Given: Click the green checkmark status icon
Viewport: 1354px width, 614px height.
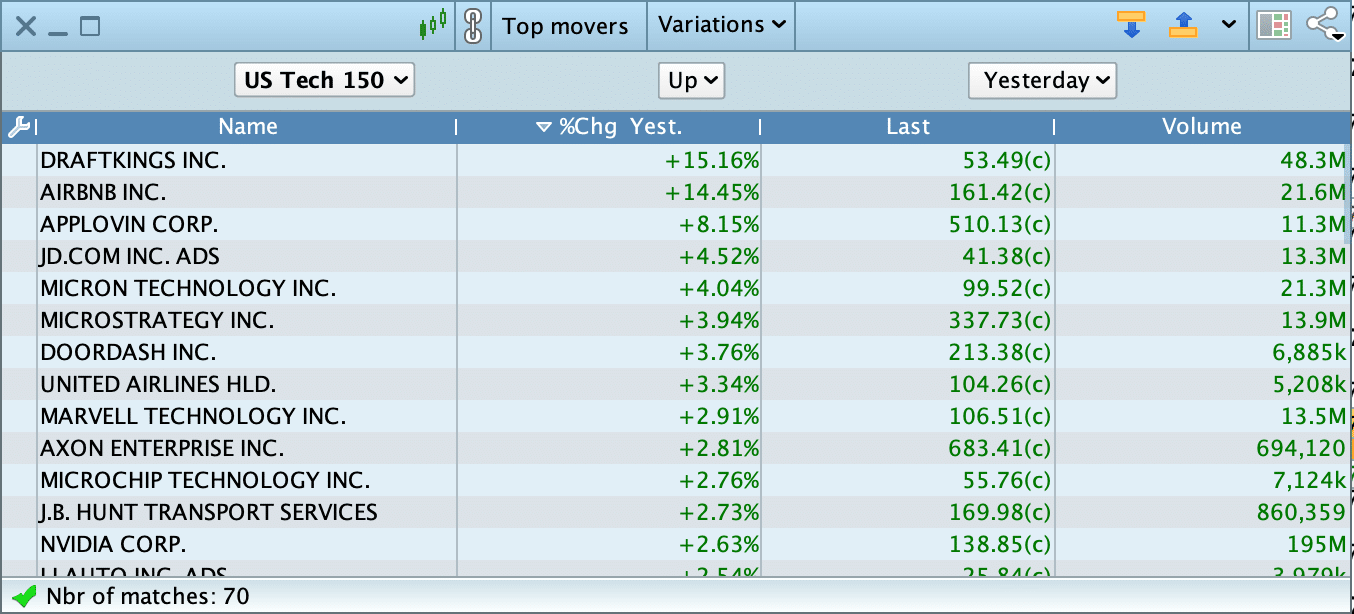Looking at the screenshot, I should tap(24, 597).
